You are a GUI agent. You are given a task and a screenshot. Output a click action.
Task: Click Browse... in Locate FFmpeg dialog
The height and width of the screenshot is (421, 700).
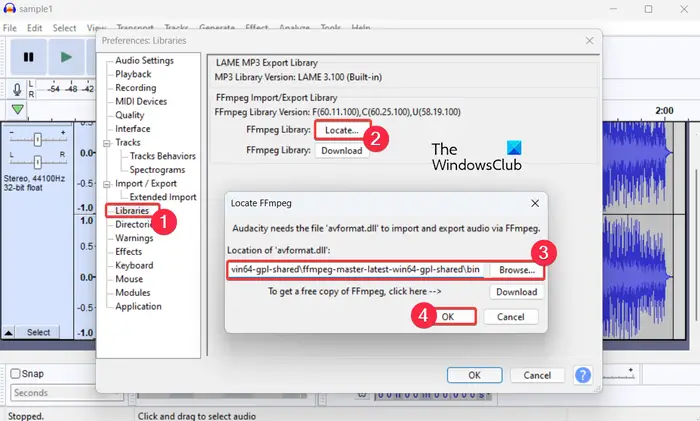517,270
